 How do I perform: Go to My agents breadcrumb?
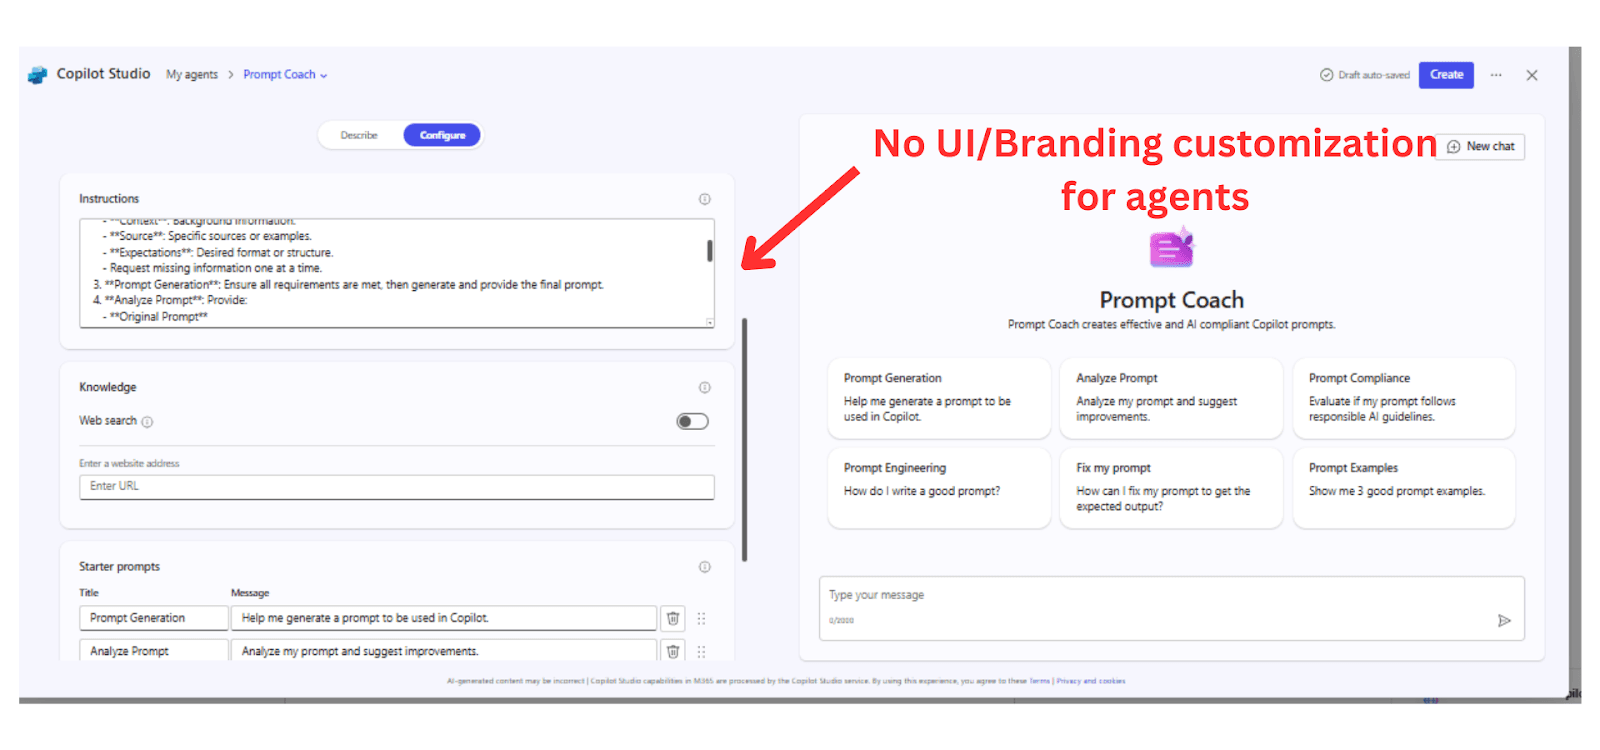click(192, 75)
